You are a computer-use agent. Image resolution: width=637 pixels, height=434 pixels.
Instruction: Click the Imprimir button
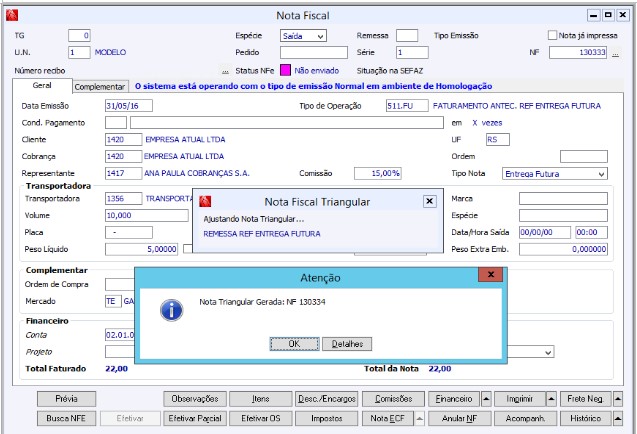[520, 399]
